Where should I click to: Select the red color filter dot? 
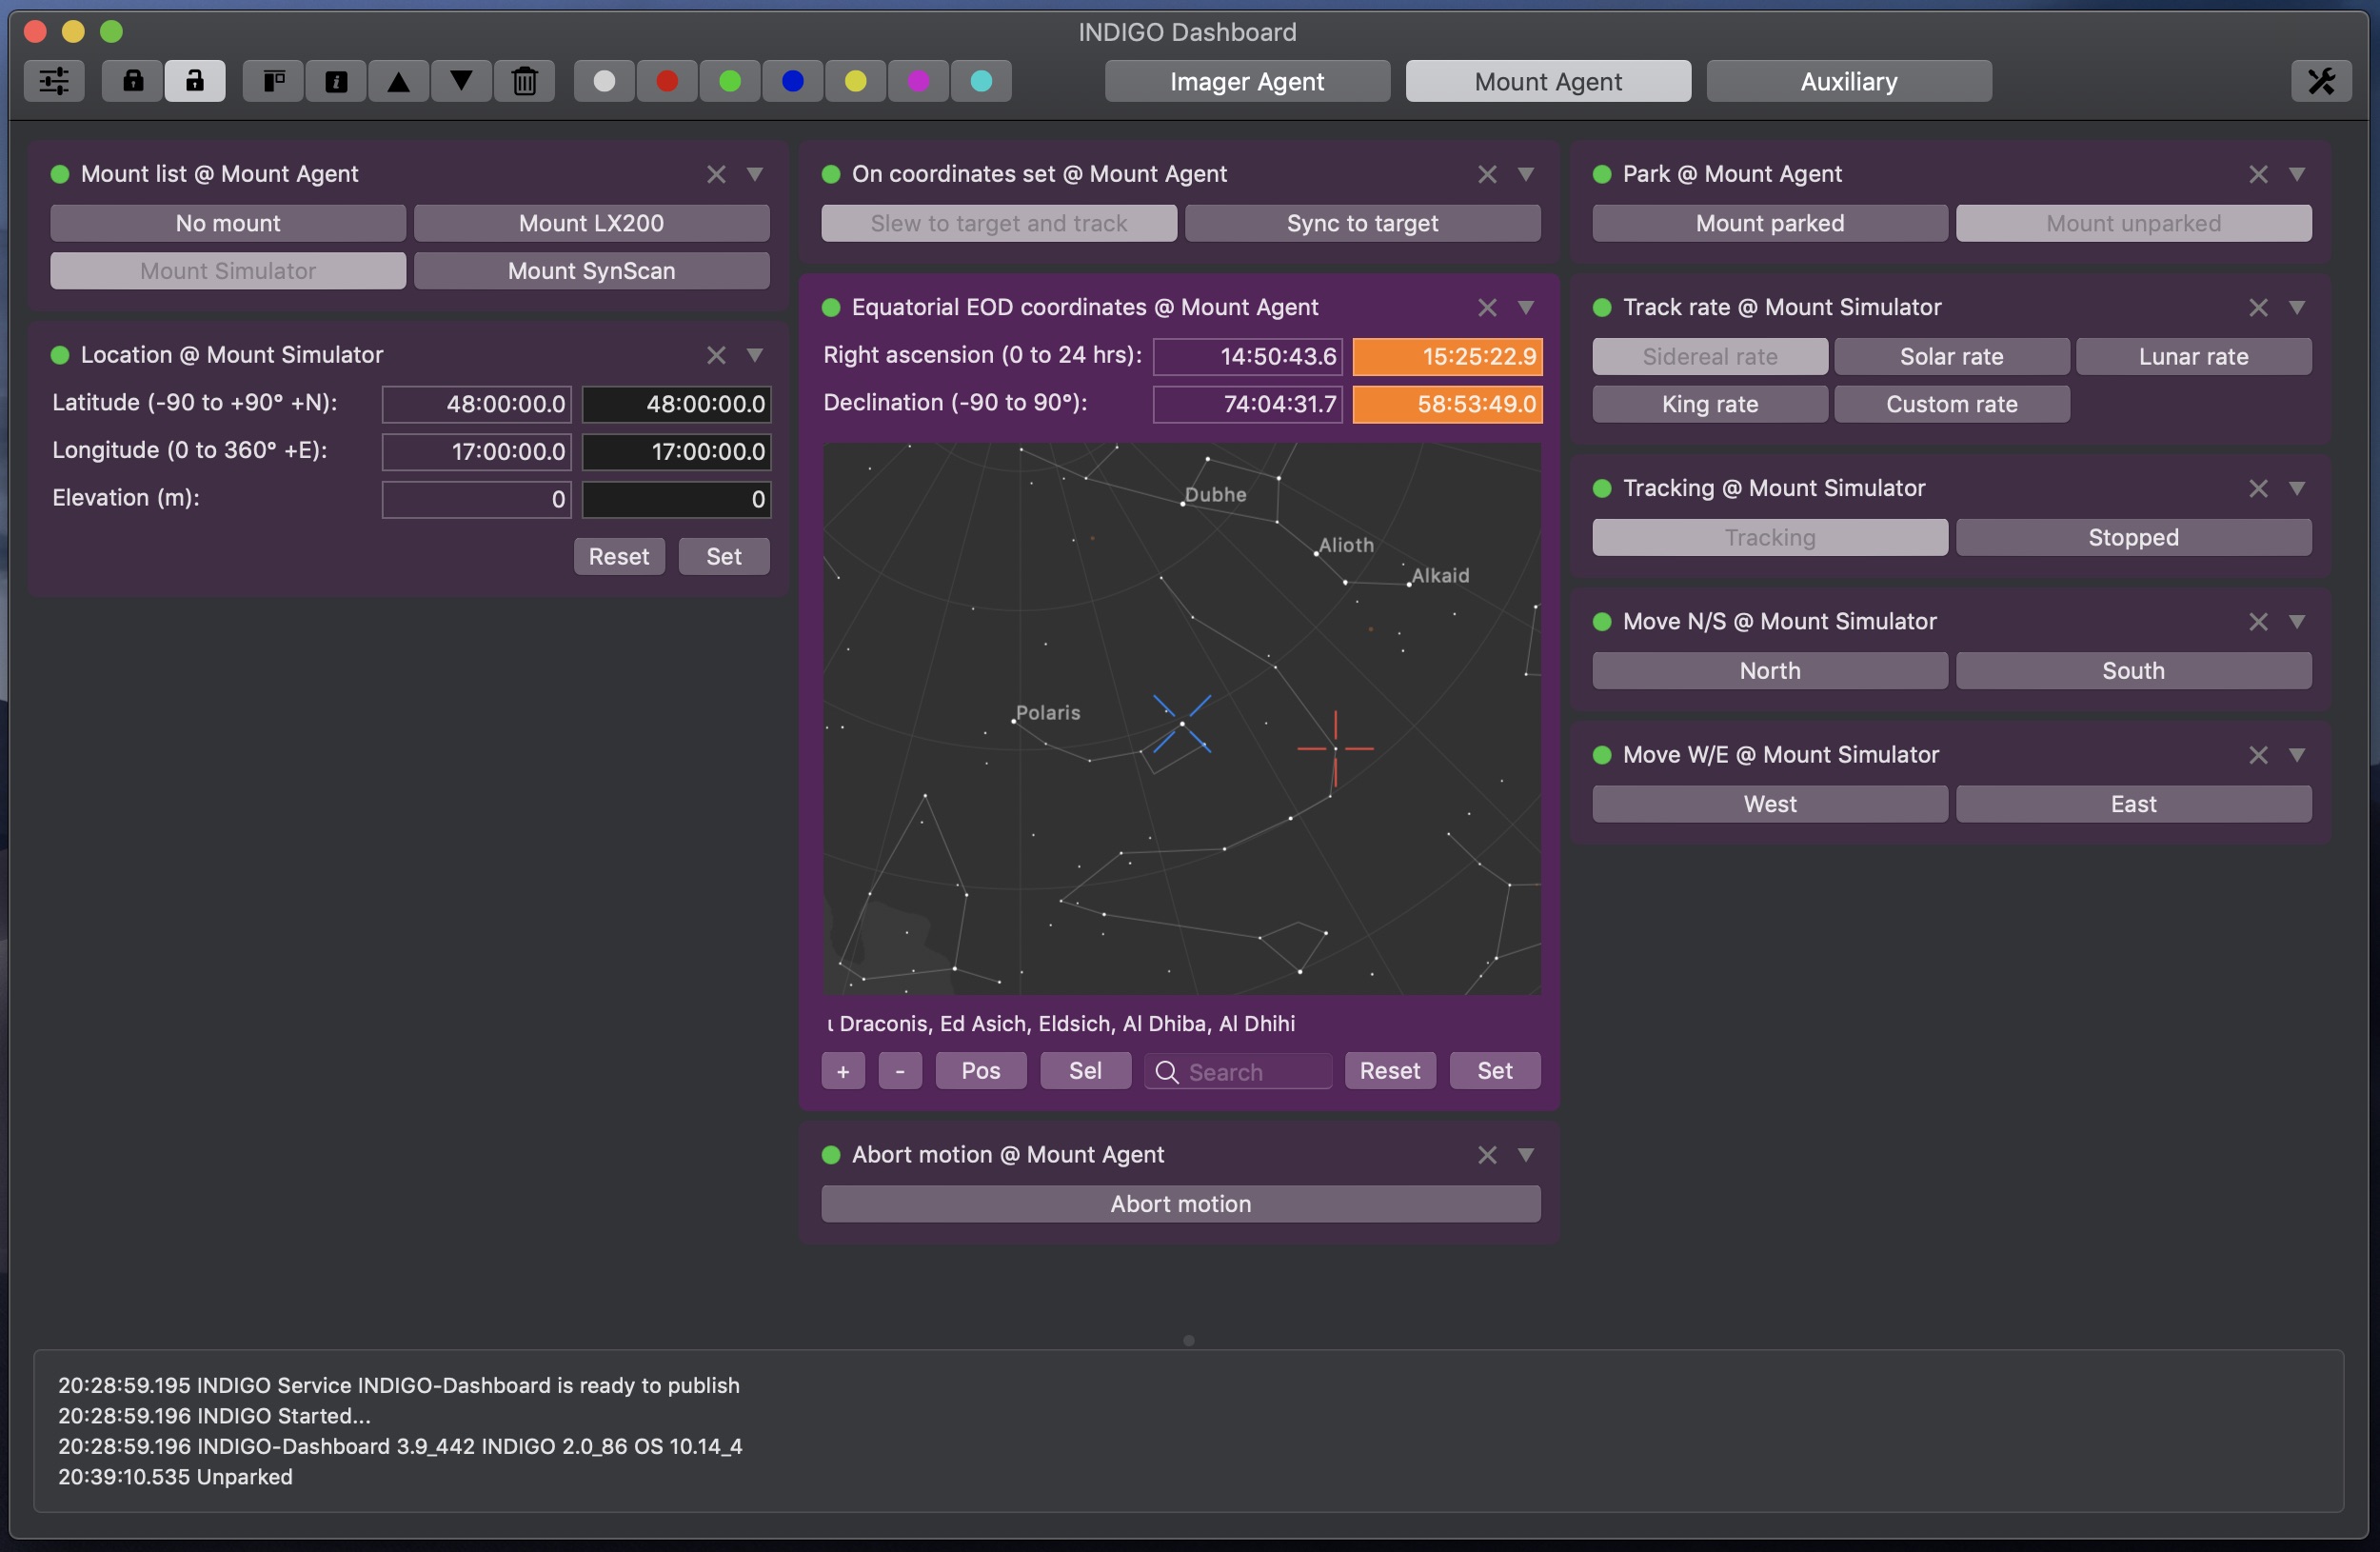(x=667, y=81)
